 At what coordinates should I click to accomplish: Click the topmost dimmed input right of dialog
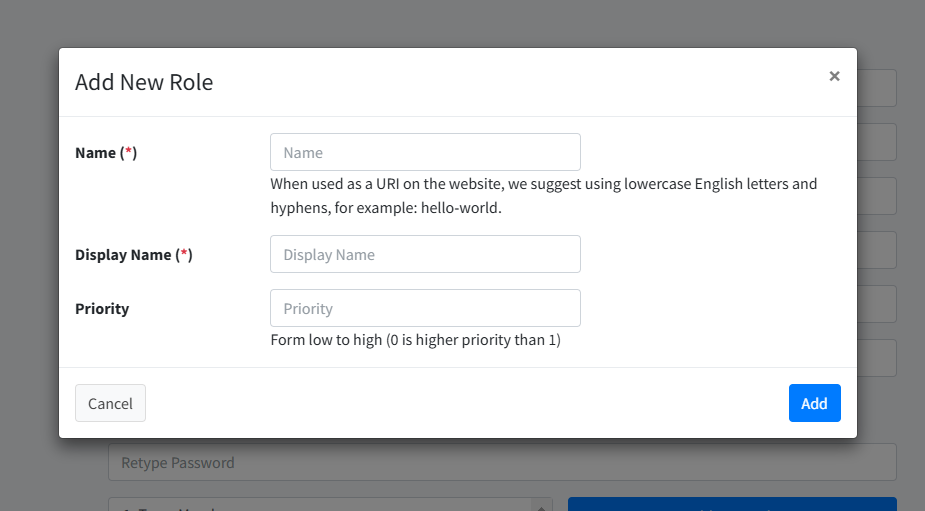877,88
